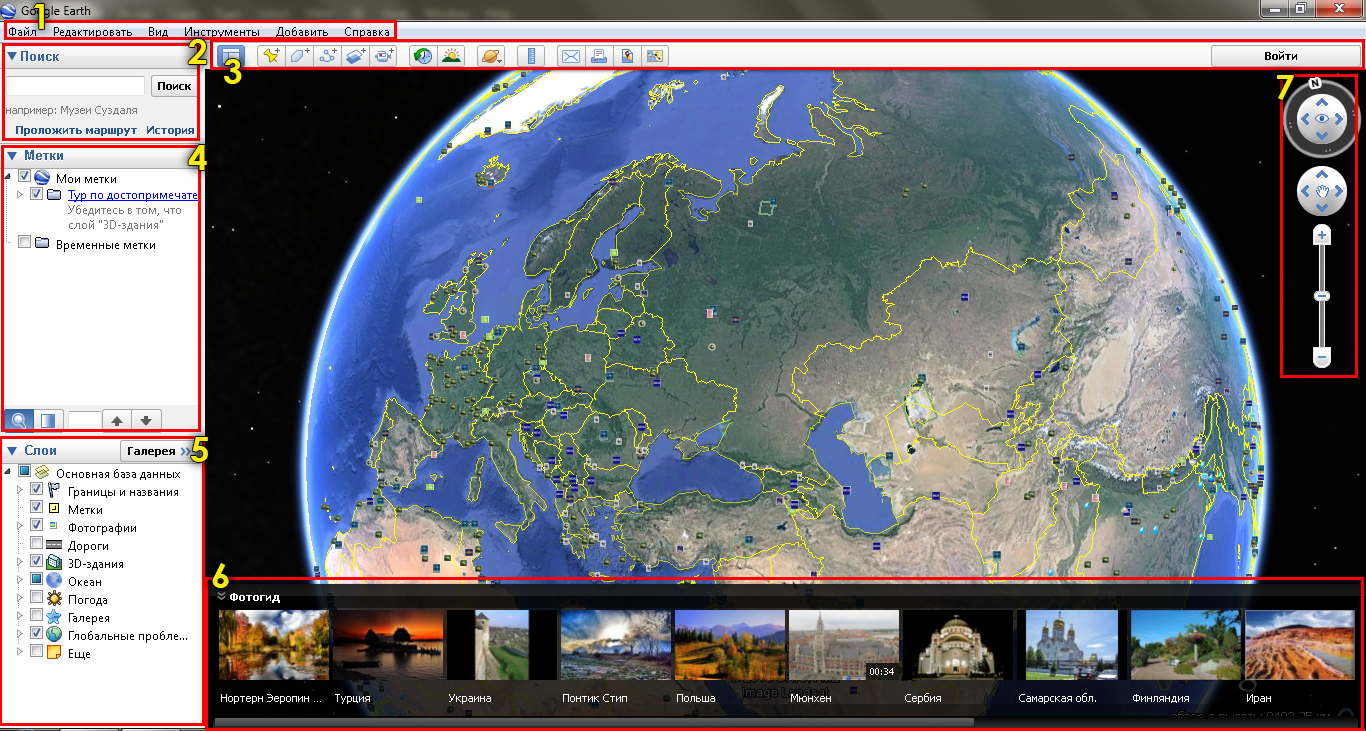The height and width of the screenshot is (731, 1366).
Task: Enable the Дороги layer checkbox
Action: coord(37,544)
